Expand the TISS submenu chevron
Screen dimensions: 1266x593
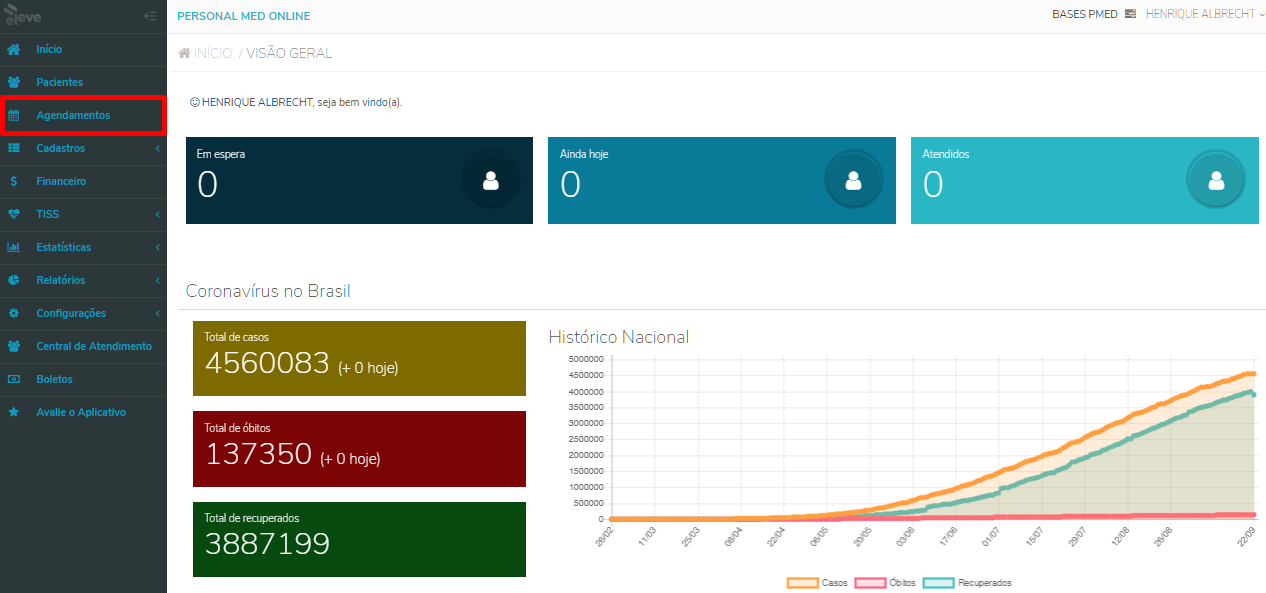coord(157,214)
